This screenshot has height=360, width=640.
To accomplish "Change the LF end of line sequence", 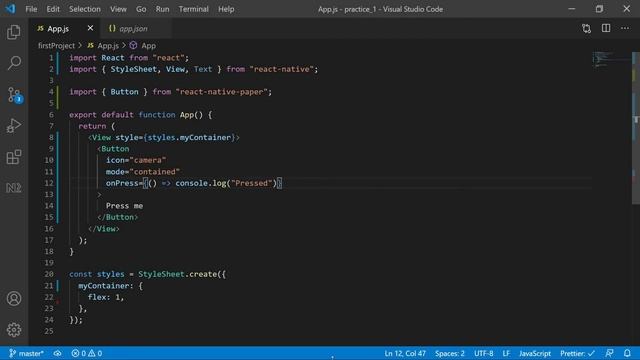I will click(506, 353).
